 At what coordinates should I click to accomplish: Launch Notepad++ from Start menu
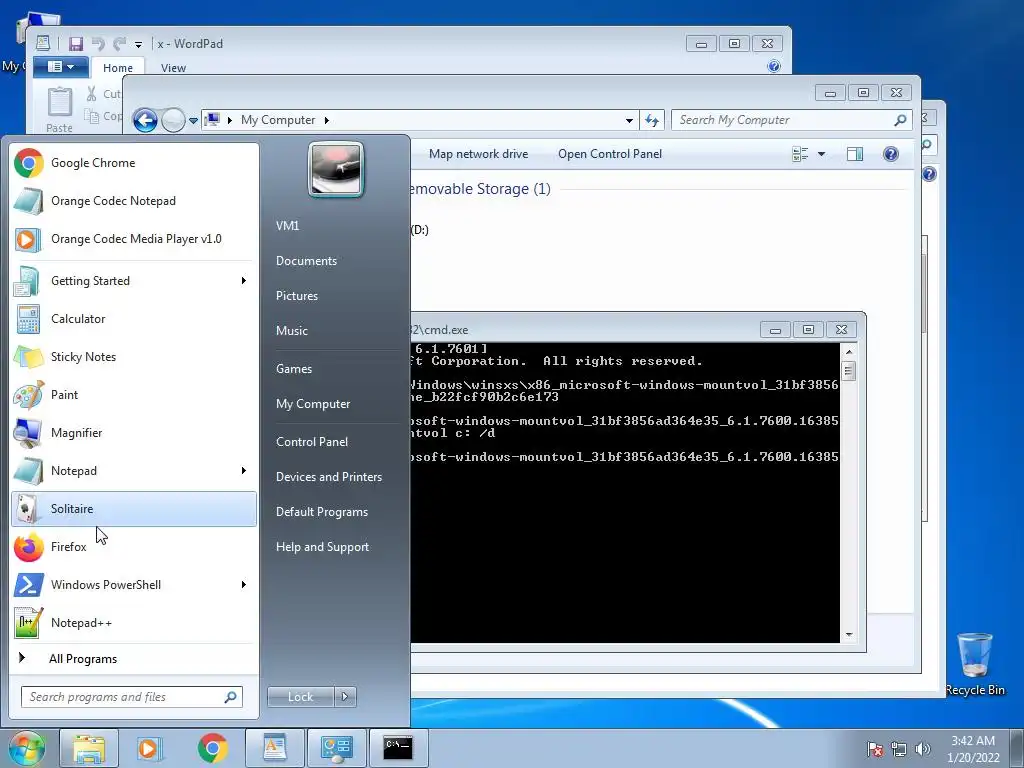coord(134,622)
